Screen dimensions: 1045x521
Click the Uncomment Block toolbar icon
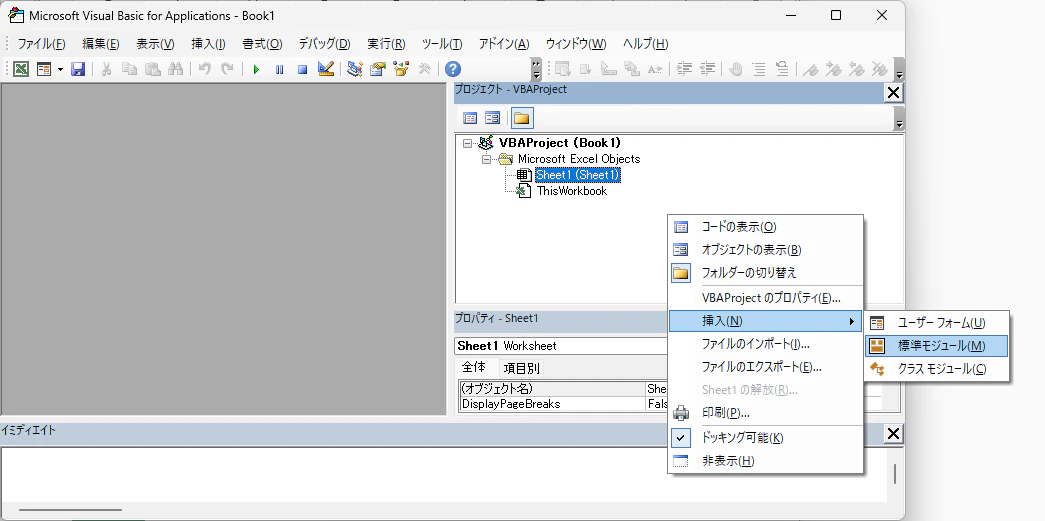(782, 69)
